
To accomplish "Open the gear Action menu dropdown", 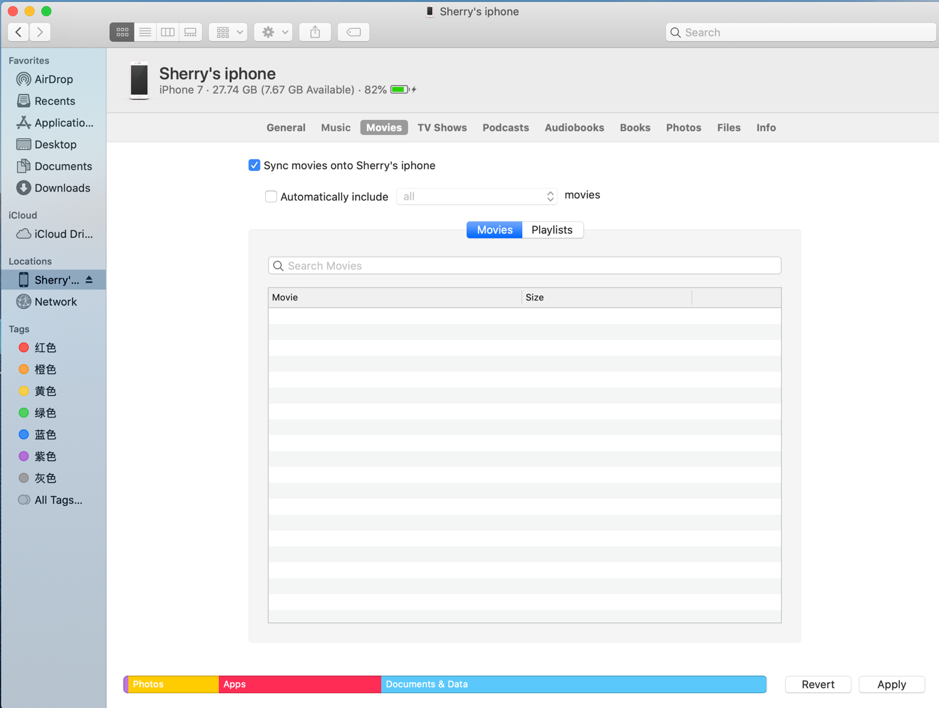I will click(x=273, y=32).
